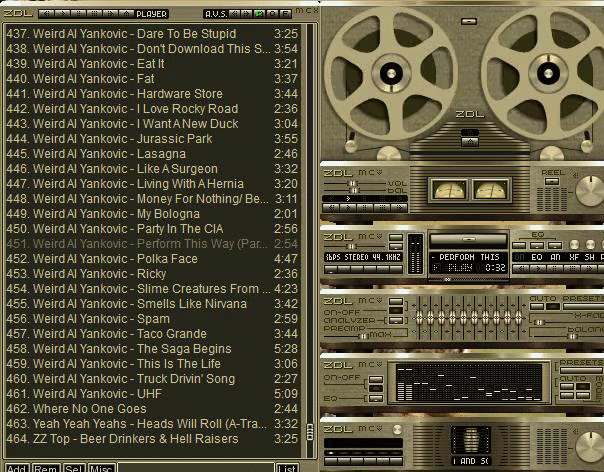The width and height of the screenshot is (604, 472).
Task: Click the A.V.S. 'F' fullscreen button
Action: 285,14
